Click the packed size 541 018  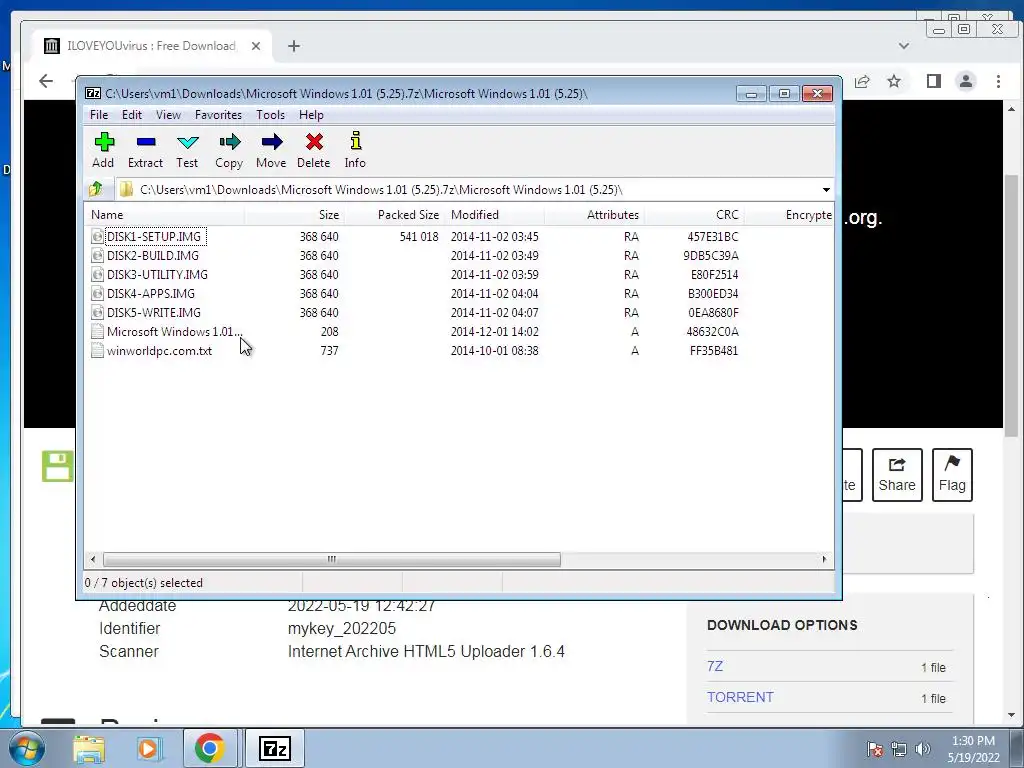[419, 236]
